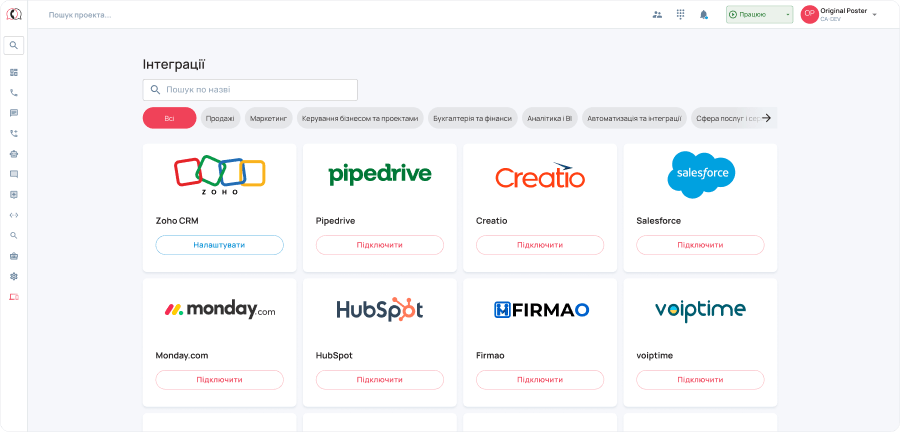
Task: Click the green play icon in the status selector
Action: point(733,14)
